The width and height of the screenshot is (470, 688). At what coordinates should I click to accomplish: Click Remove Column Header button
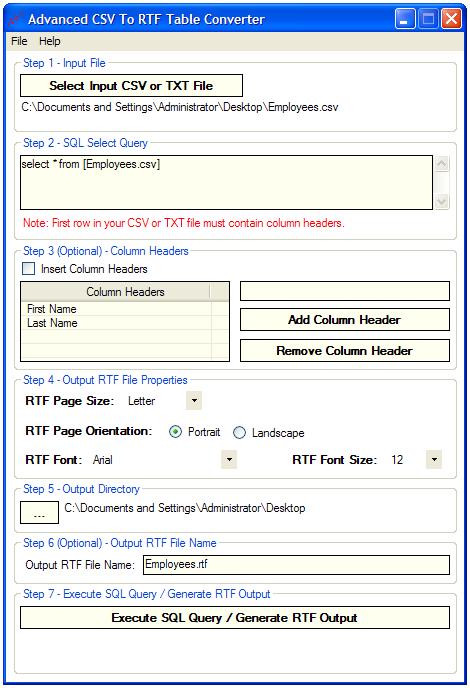point(345,351)
